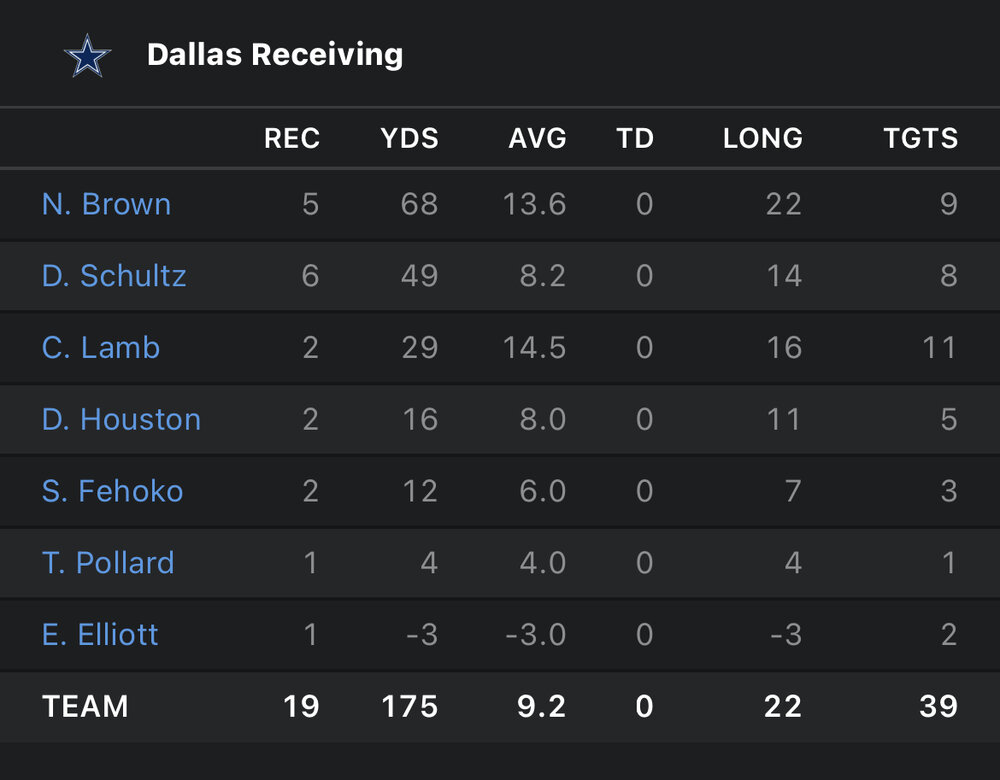Image resolution: width=1000 pixels, height=780 pixels.
Task: Click the YDS column header
Action: click(x=409, y=138)
